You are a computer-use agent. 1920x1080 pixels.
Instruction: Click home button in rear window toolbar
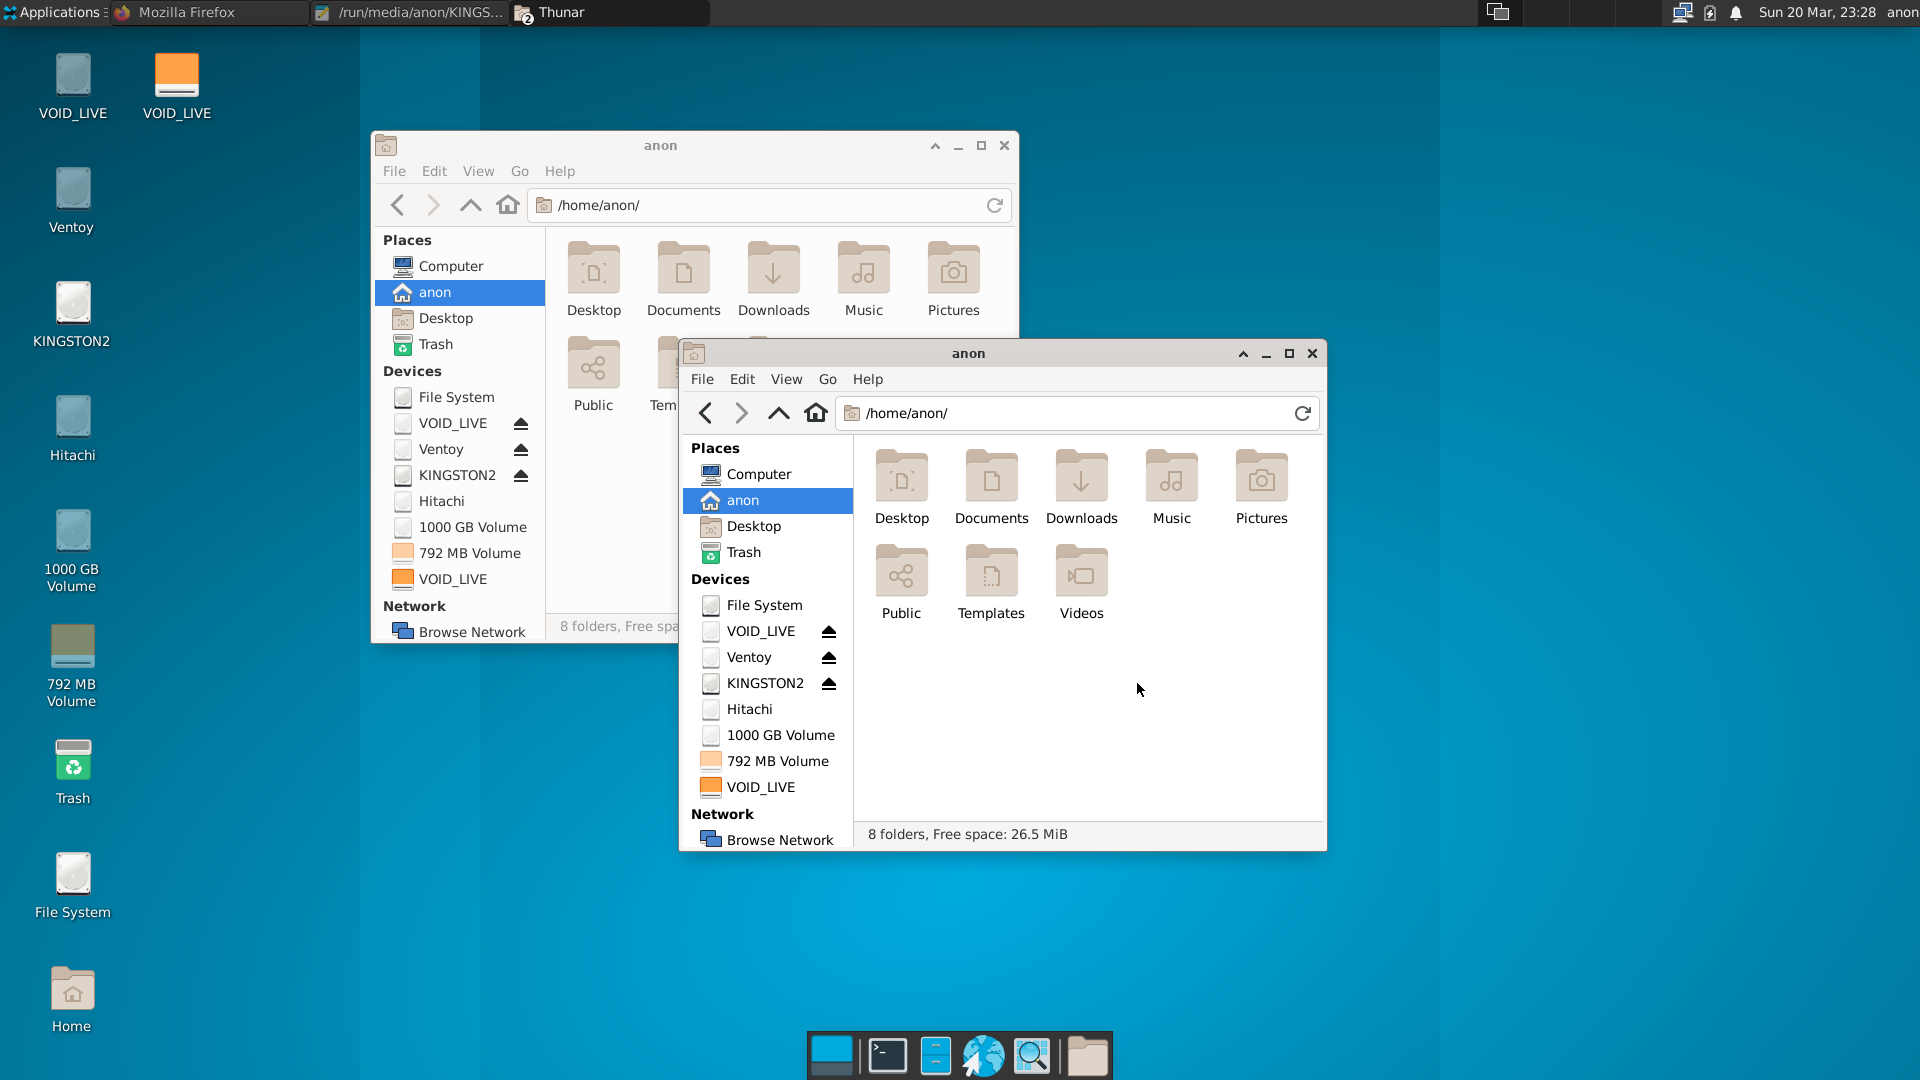pyautogui.click(x=508, y=205)
